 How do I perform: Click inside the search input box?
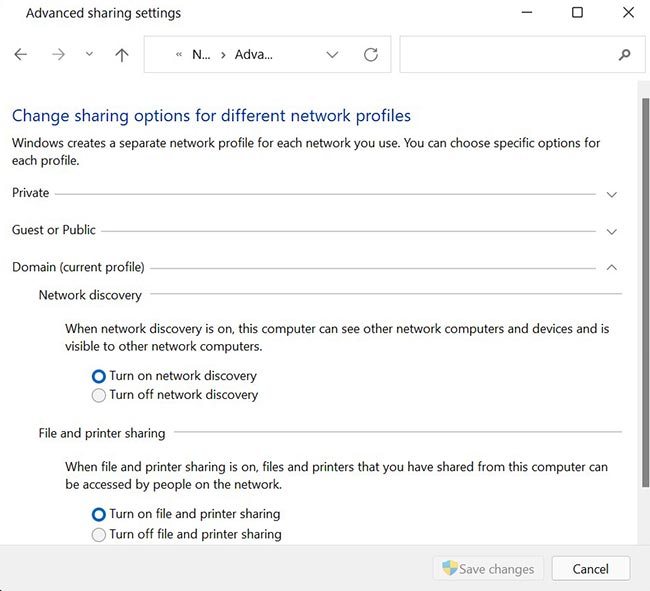[x=505, y=55]
